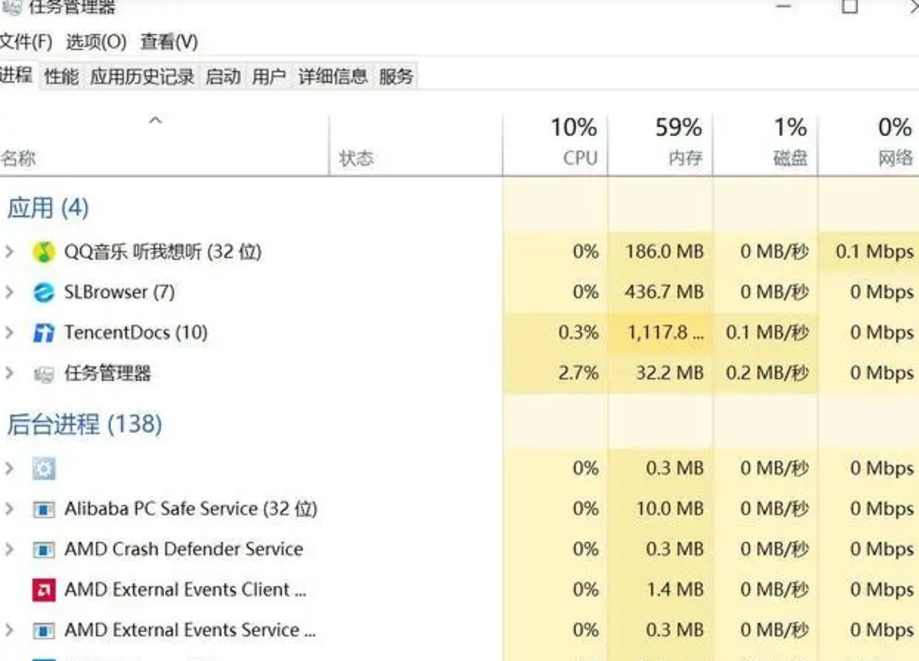This screenshot has height=661, width=919.
Task: Select the 任务管理器 process icon
Action: coord(43,373)
